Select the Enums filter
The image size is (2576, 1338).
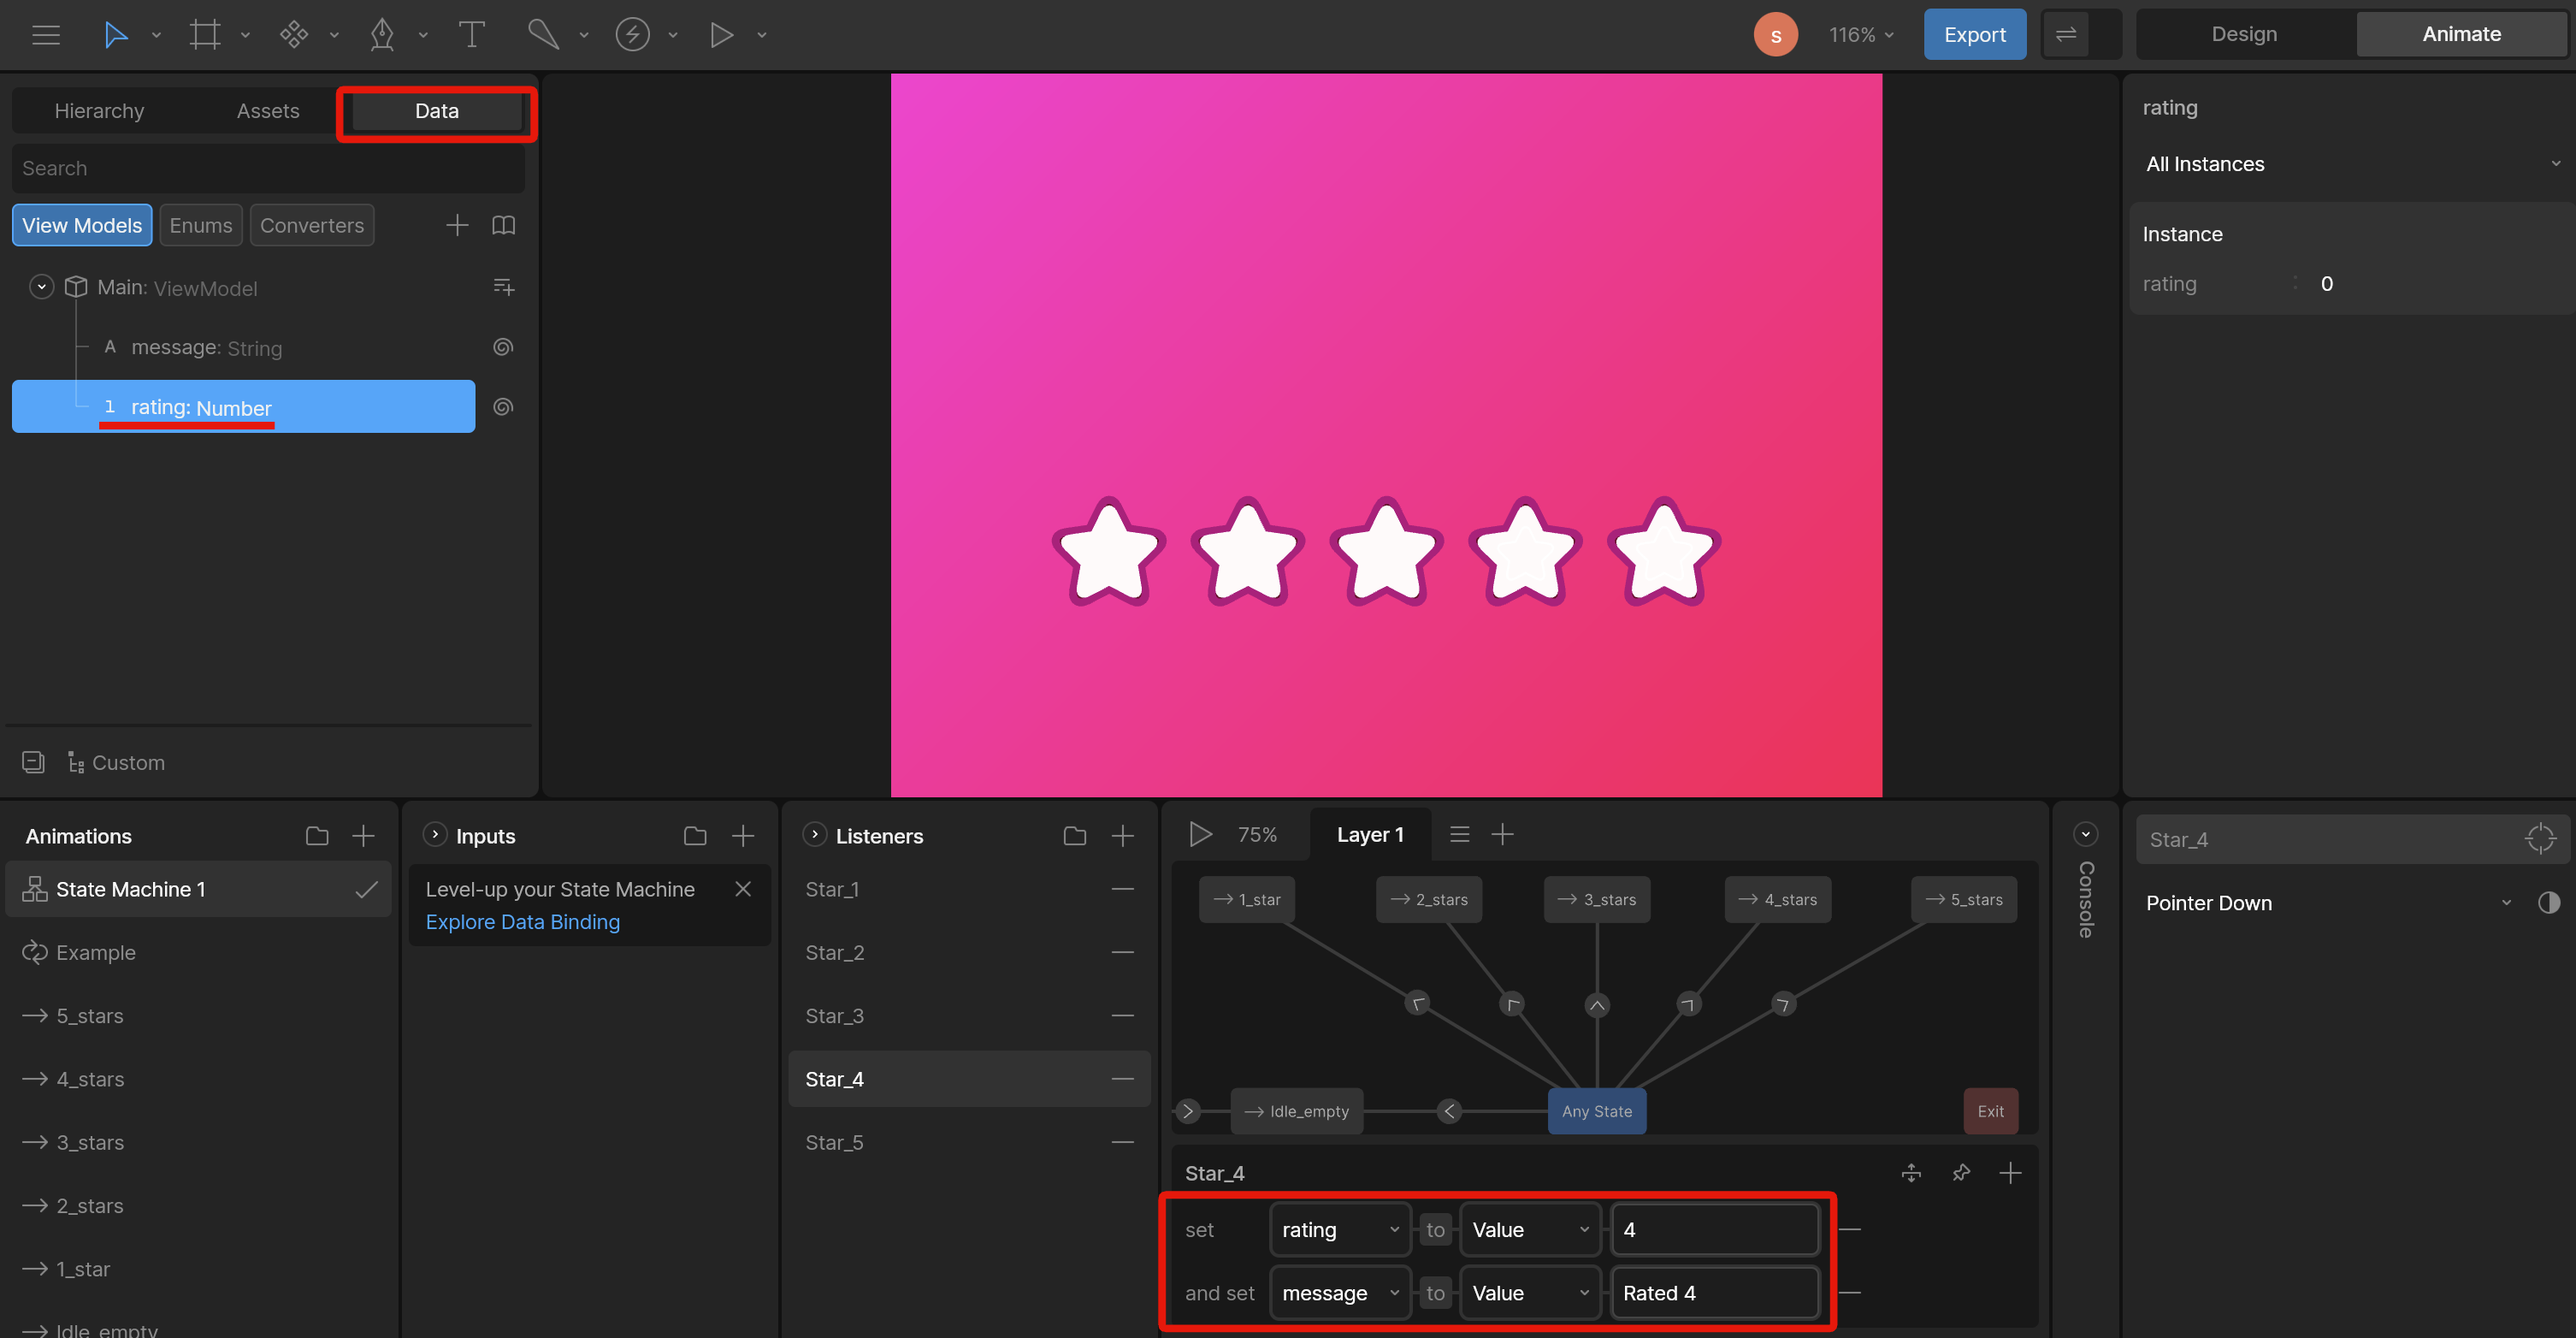[201, 225]
